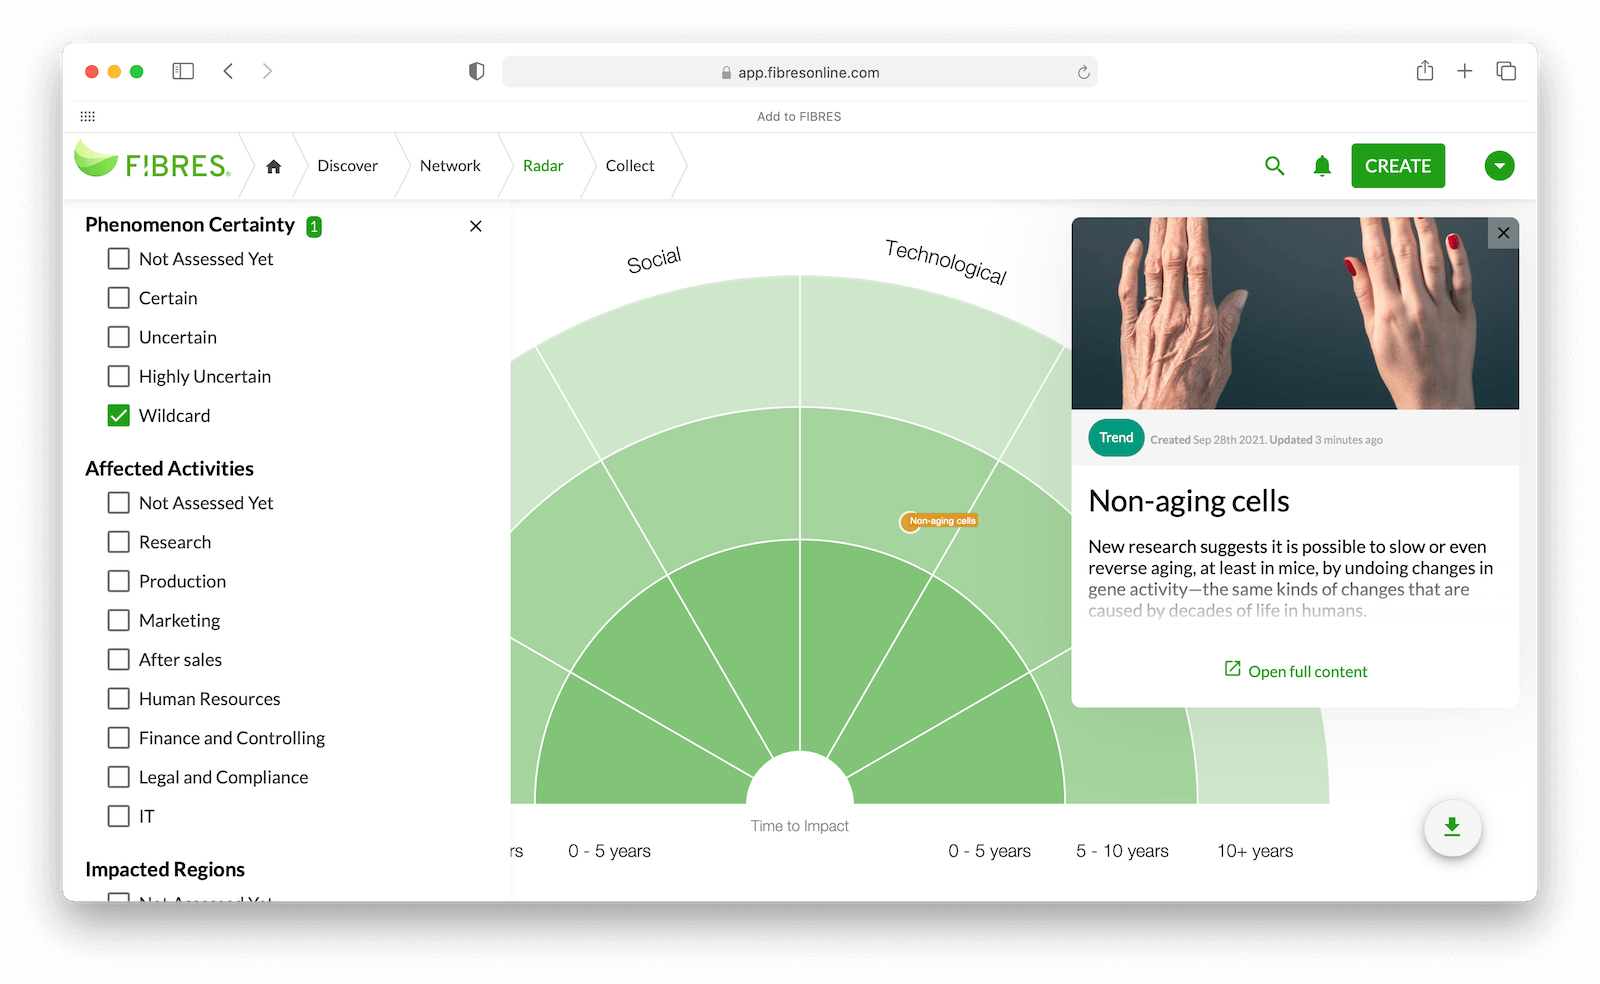Check the After sales checkbox
The image size is (1600, 984).
point(119,659)
